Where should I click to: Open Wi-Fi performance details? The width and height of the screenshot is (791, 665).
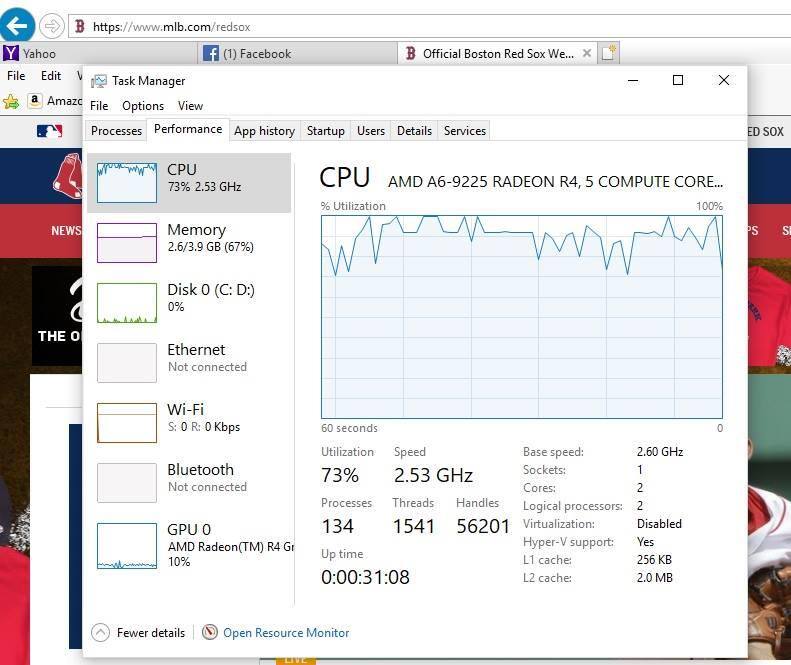[x=186, y=418]
